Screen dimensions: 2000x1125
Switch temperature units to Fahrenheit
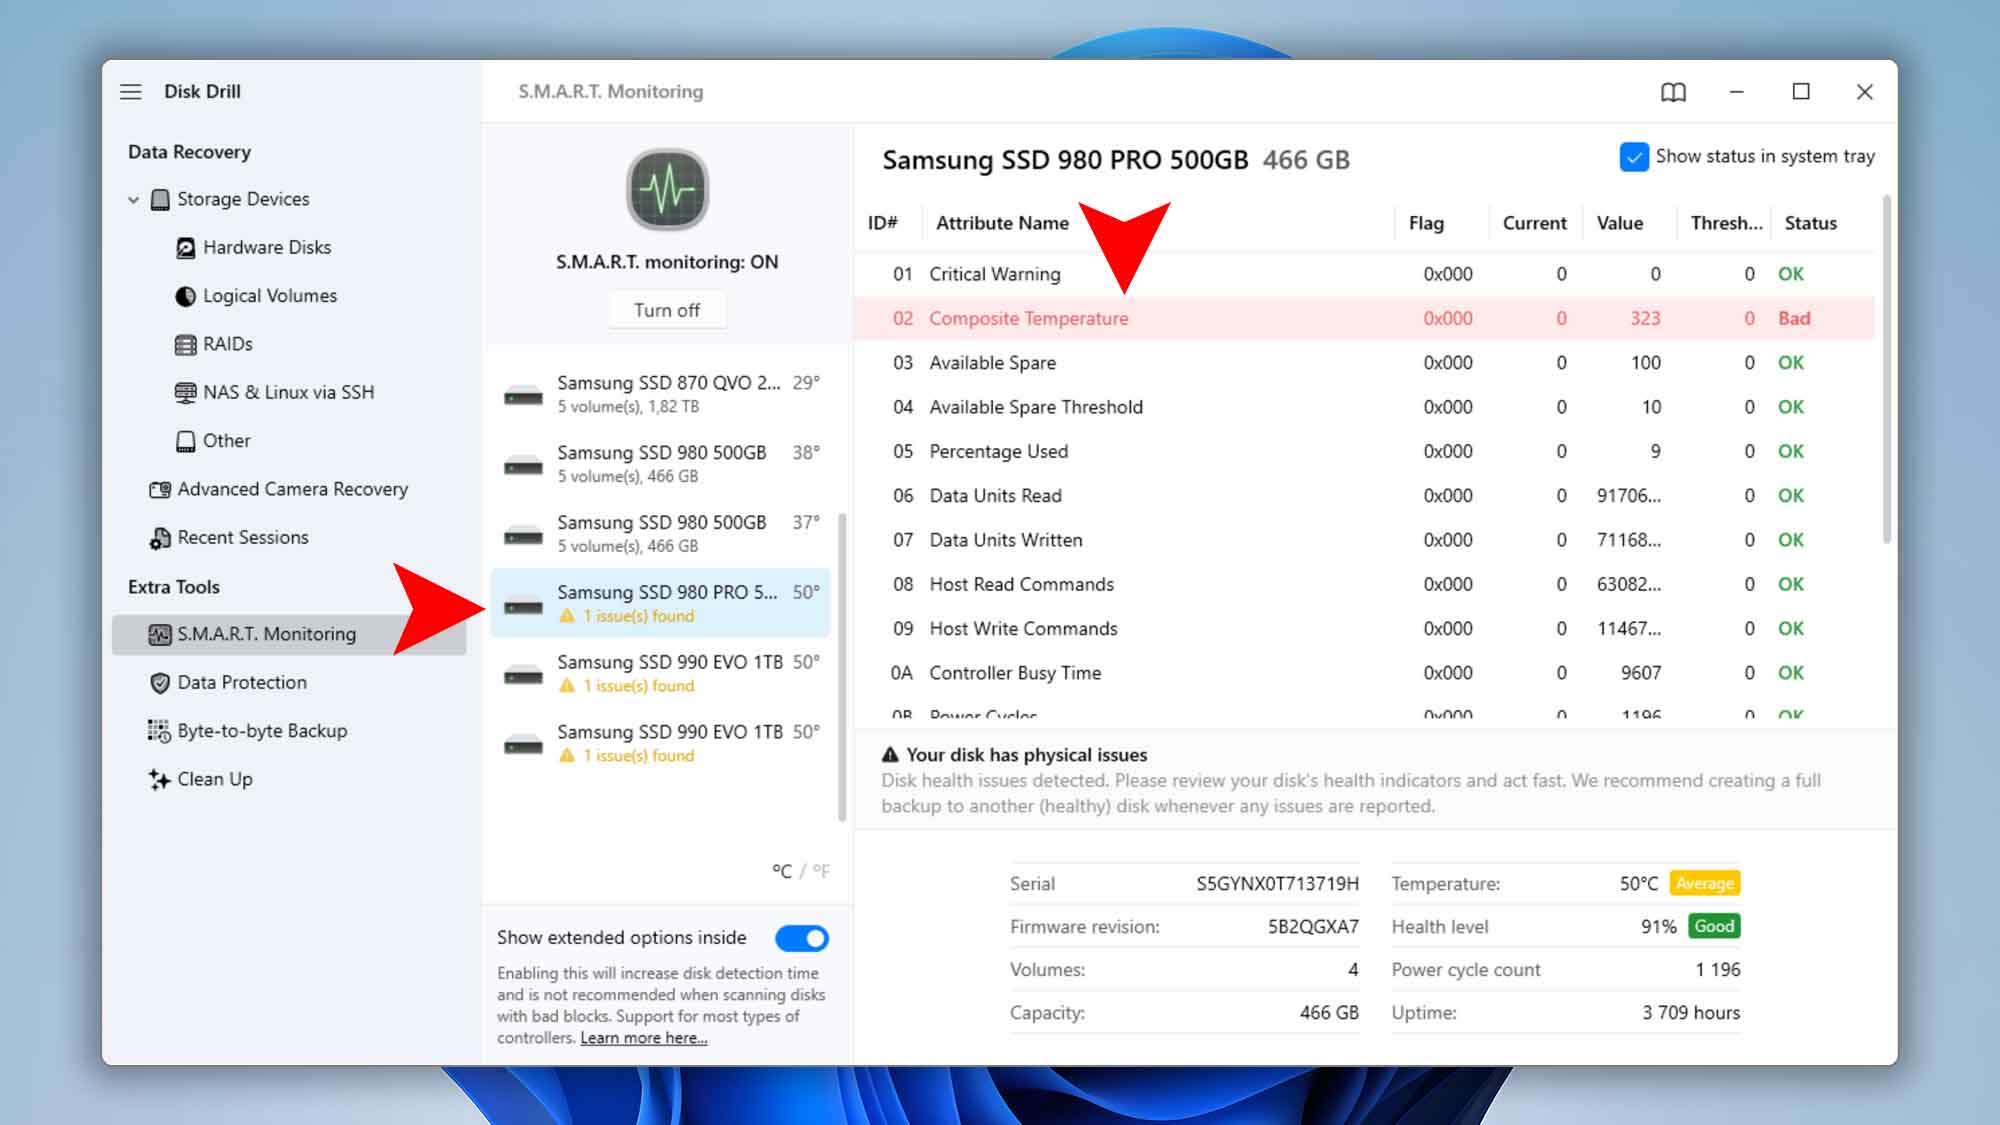[x=820, y=871]
